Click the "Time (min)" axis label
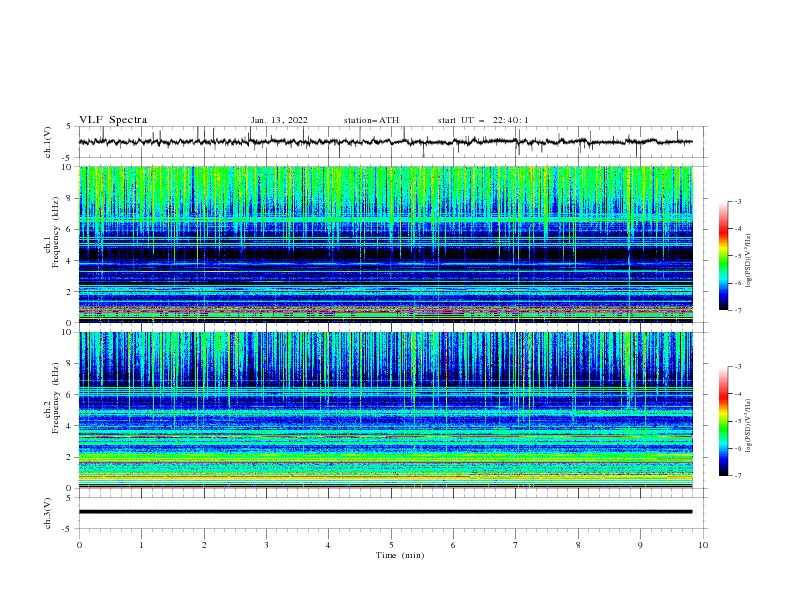The width and height of the screenshot is (792, 612). (400, 555)
